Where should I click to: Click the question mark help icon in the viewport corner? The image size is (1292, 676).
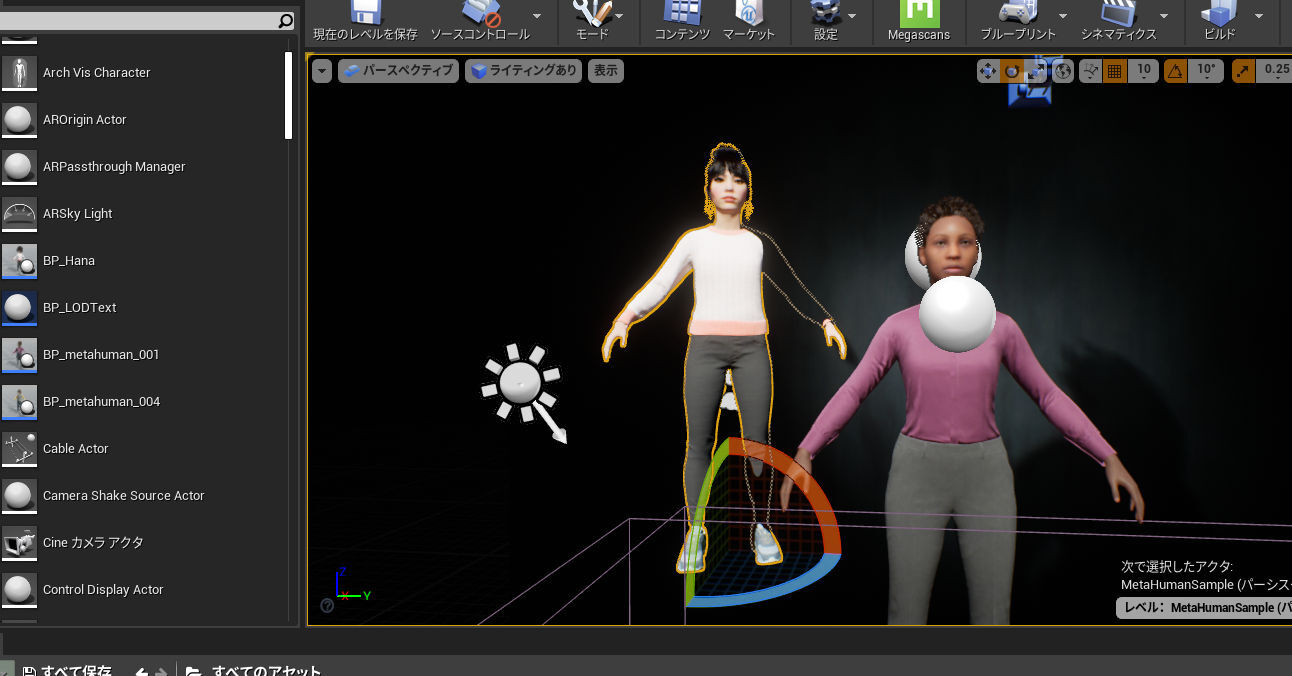click(x=327, y=605)
